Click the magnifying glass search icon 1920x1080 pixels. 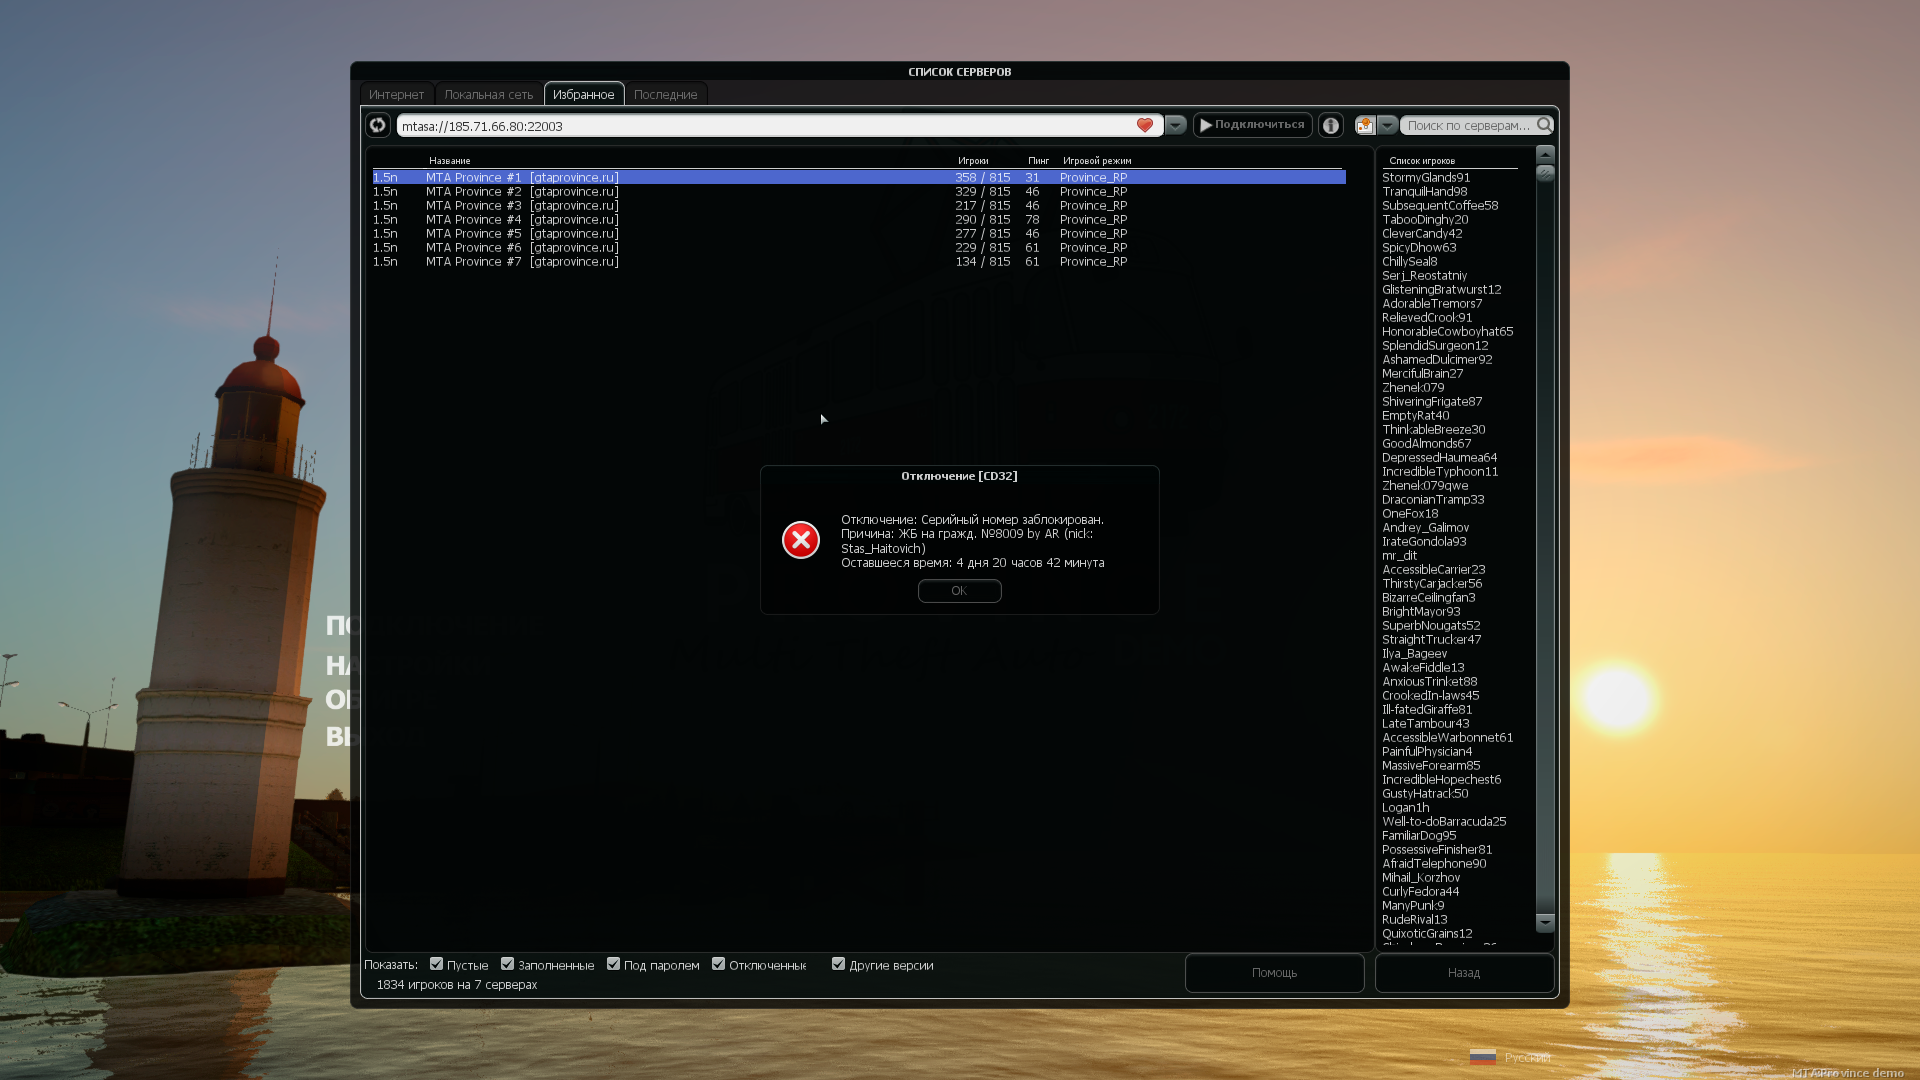click(1544, 125)
